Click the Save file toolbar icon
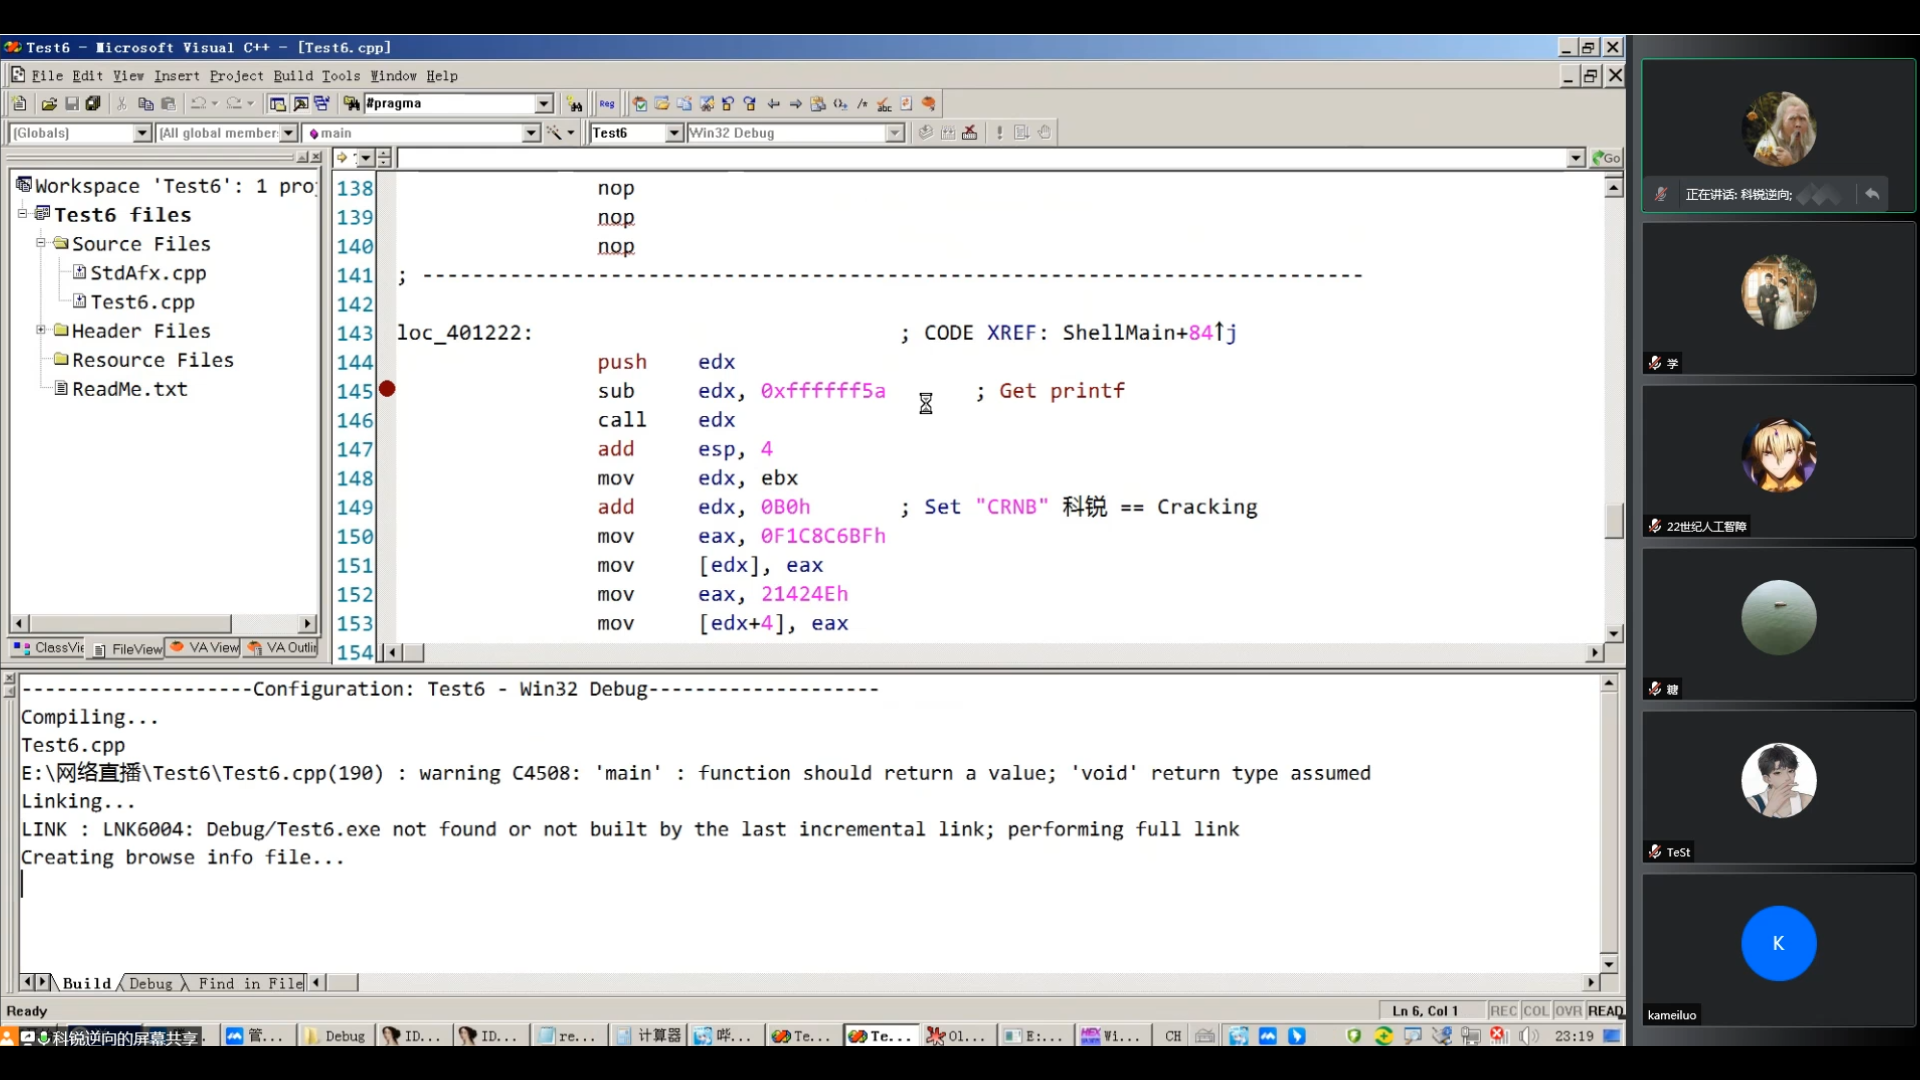The width and height of the screenshot is (1920, 1080). click(72, 103)
